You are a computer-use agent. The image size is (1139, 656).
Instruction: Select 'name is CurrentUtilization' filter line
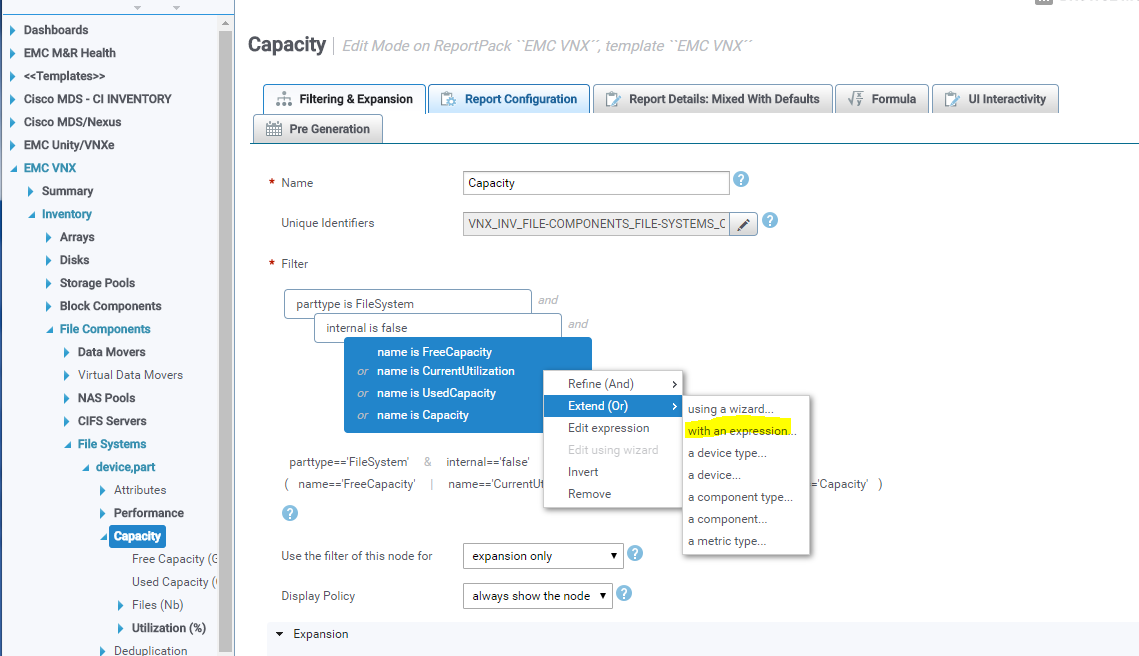[x=445, y=371]
